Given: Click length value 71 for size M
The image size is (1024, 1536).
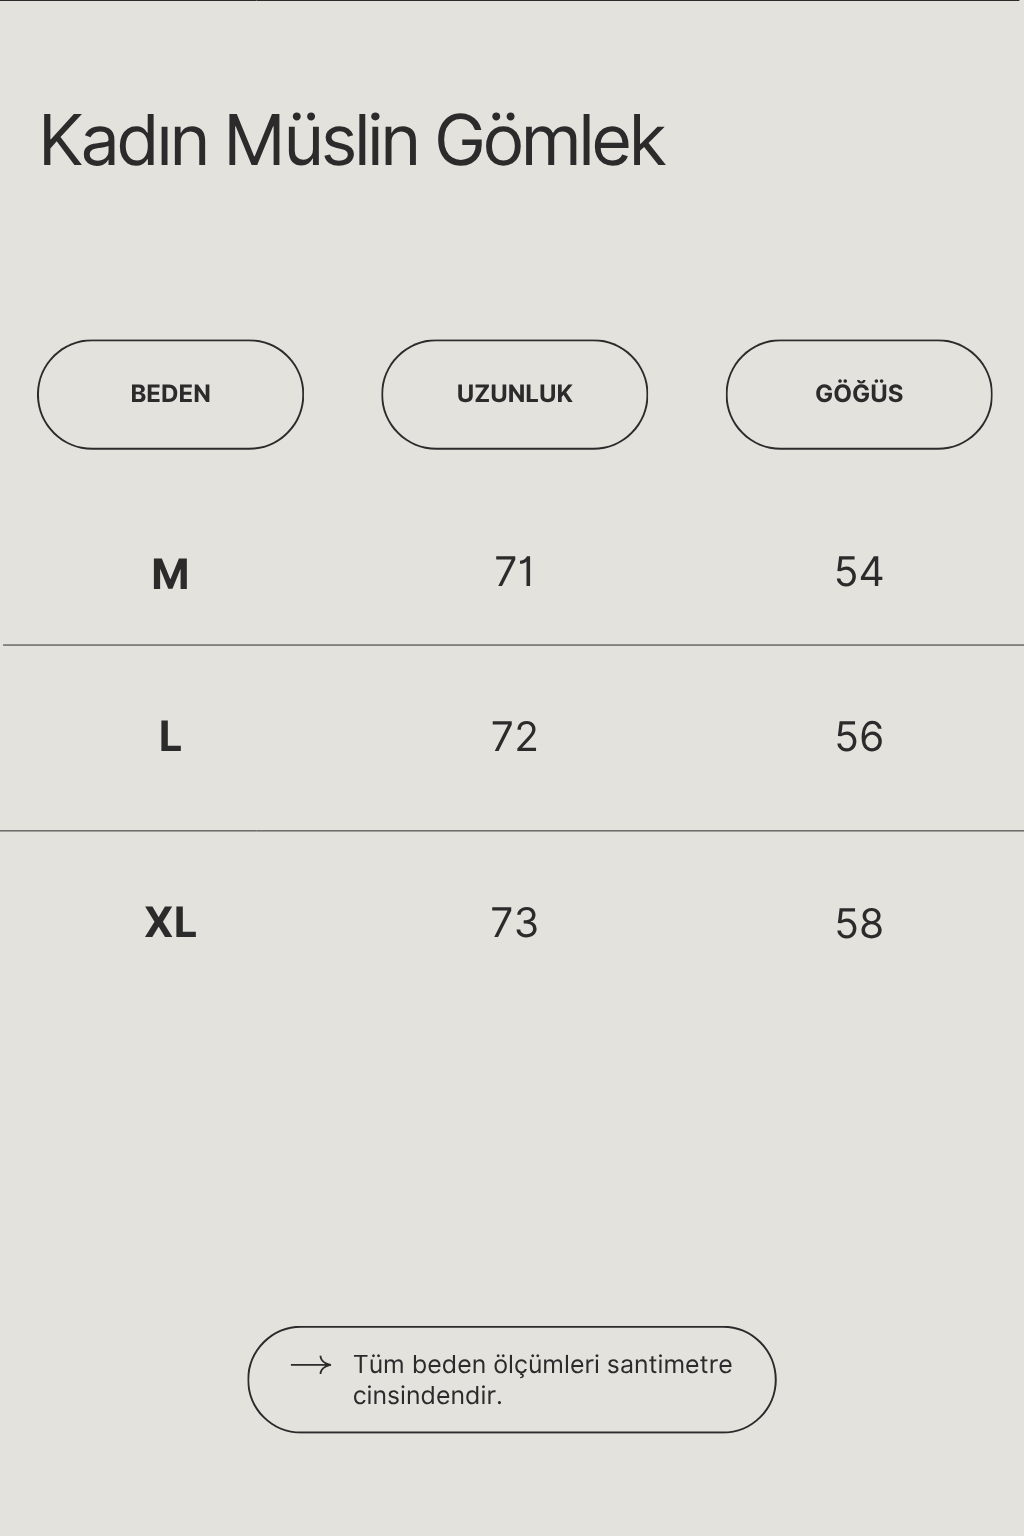Looking at the screenshot, I should coord(514,572).
